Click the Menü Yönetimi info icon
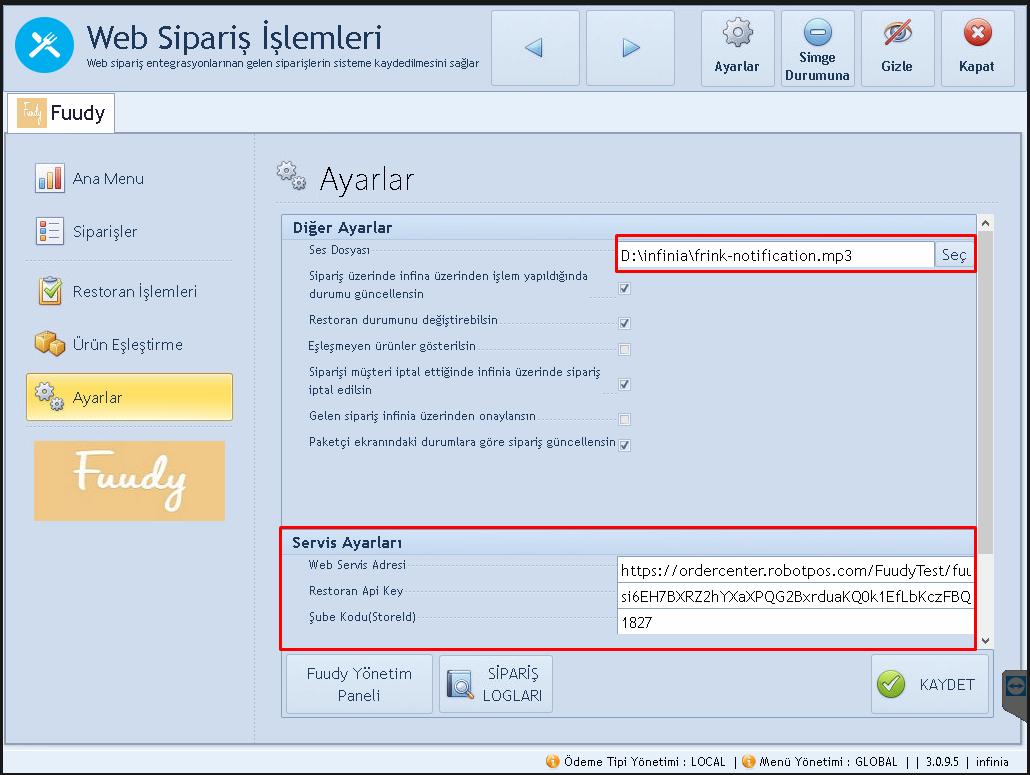Viewport: 1030px width, 775px height. pos(749,761)
